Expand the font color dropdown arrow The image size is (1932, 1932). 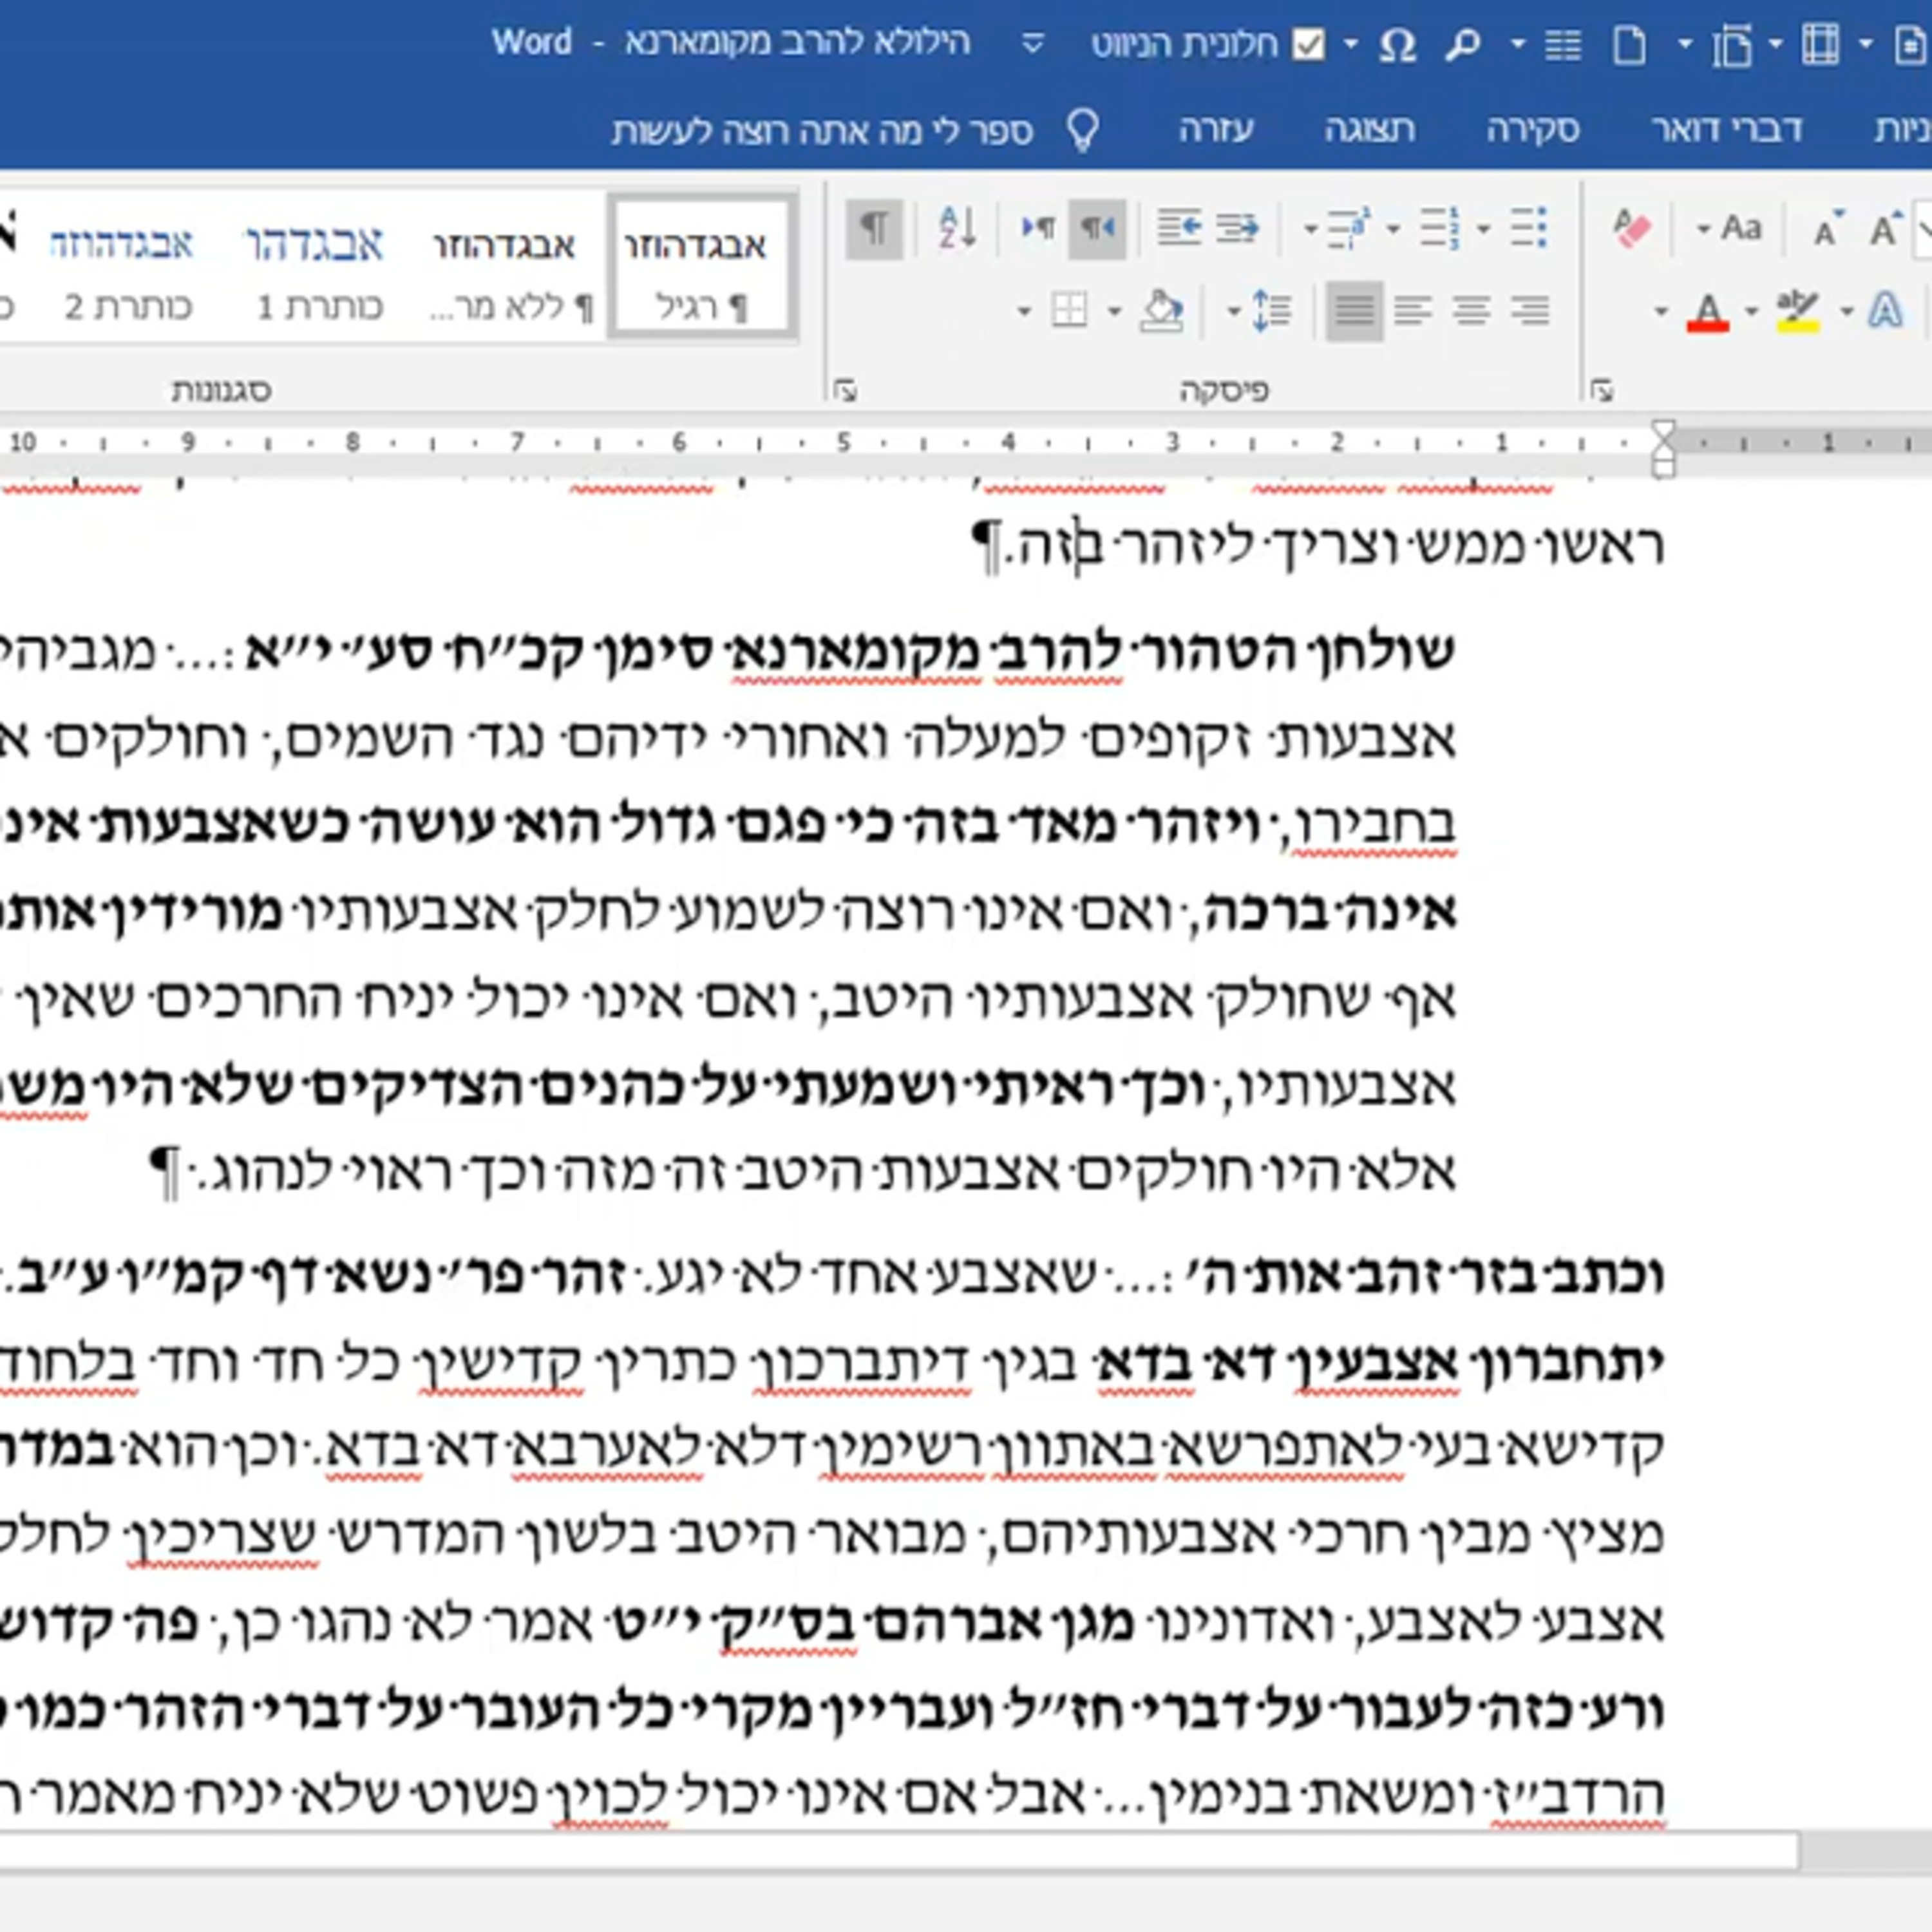(x=1662, y=312)
